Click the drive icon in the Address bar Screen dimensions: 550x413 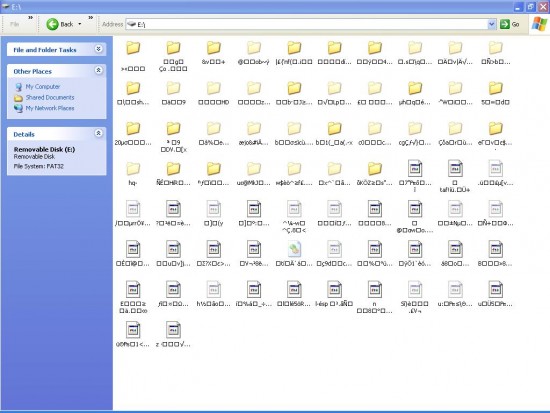click(131, 24)
